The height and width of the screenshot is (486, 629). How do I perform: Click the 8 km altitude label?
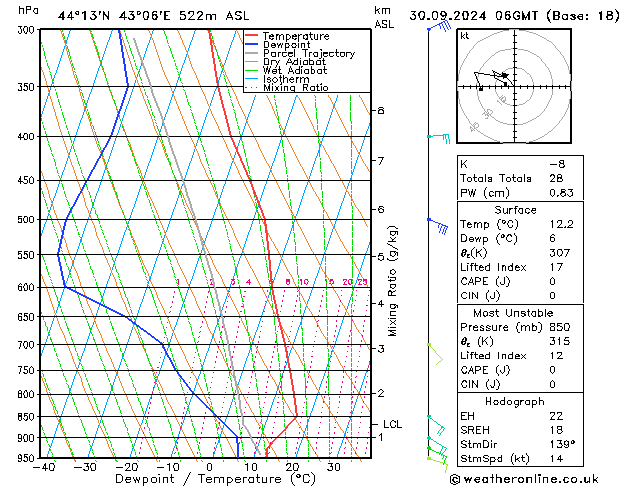pos(381,110)
